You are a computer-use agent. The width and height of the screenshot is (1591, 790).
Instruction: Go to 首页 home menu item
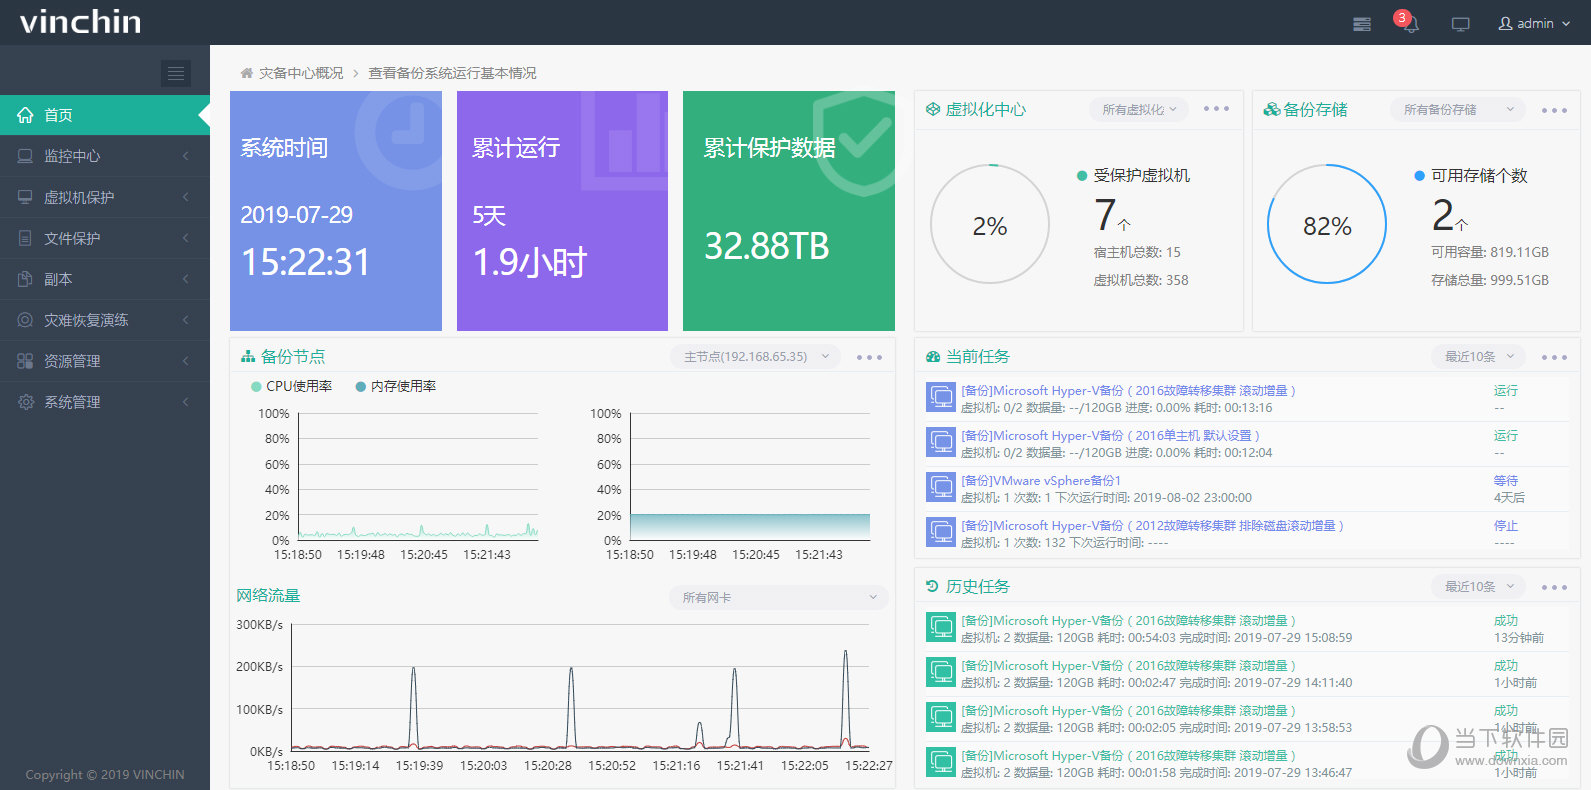coord(105,115)
